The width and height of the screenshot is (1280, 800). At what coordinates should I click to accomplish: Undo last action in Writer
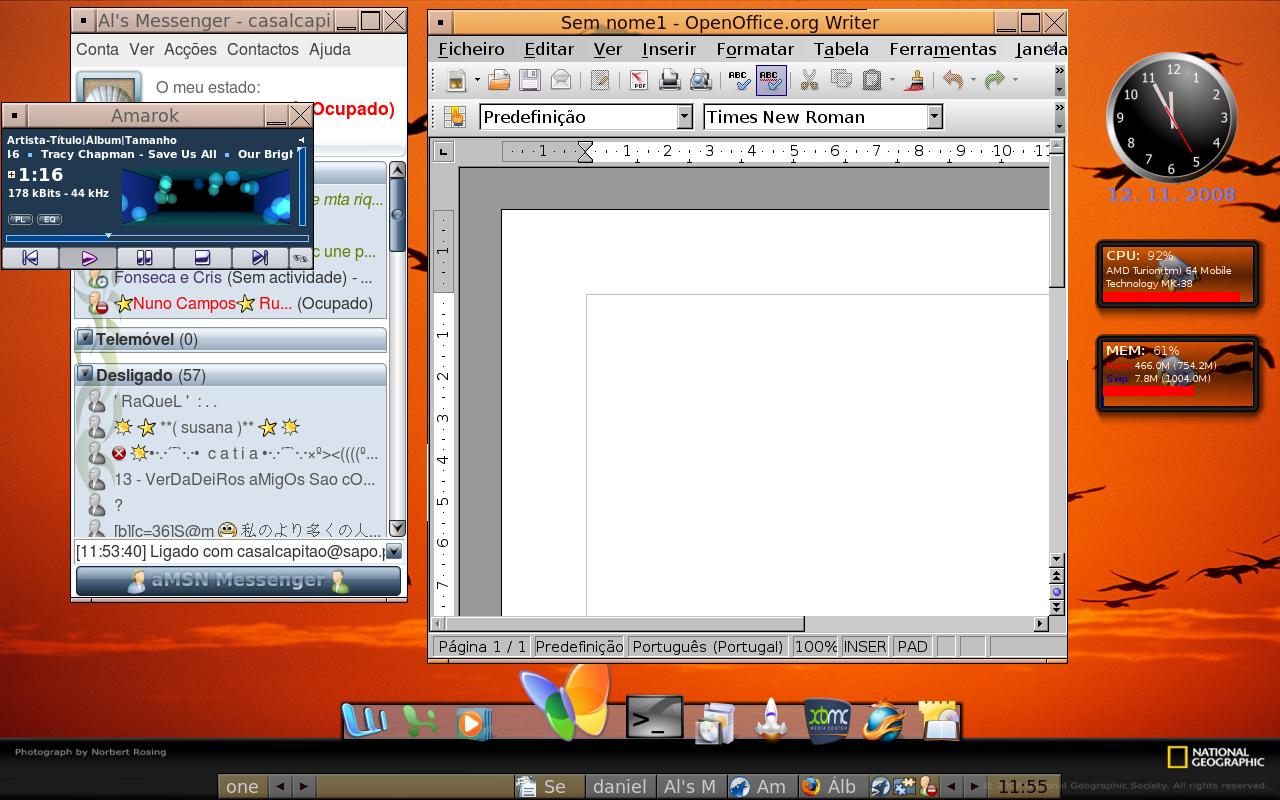point(952,80)
